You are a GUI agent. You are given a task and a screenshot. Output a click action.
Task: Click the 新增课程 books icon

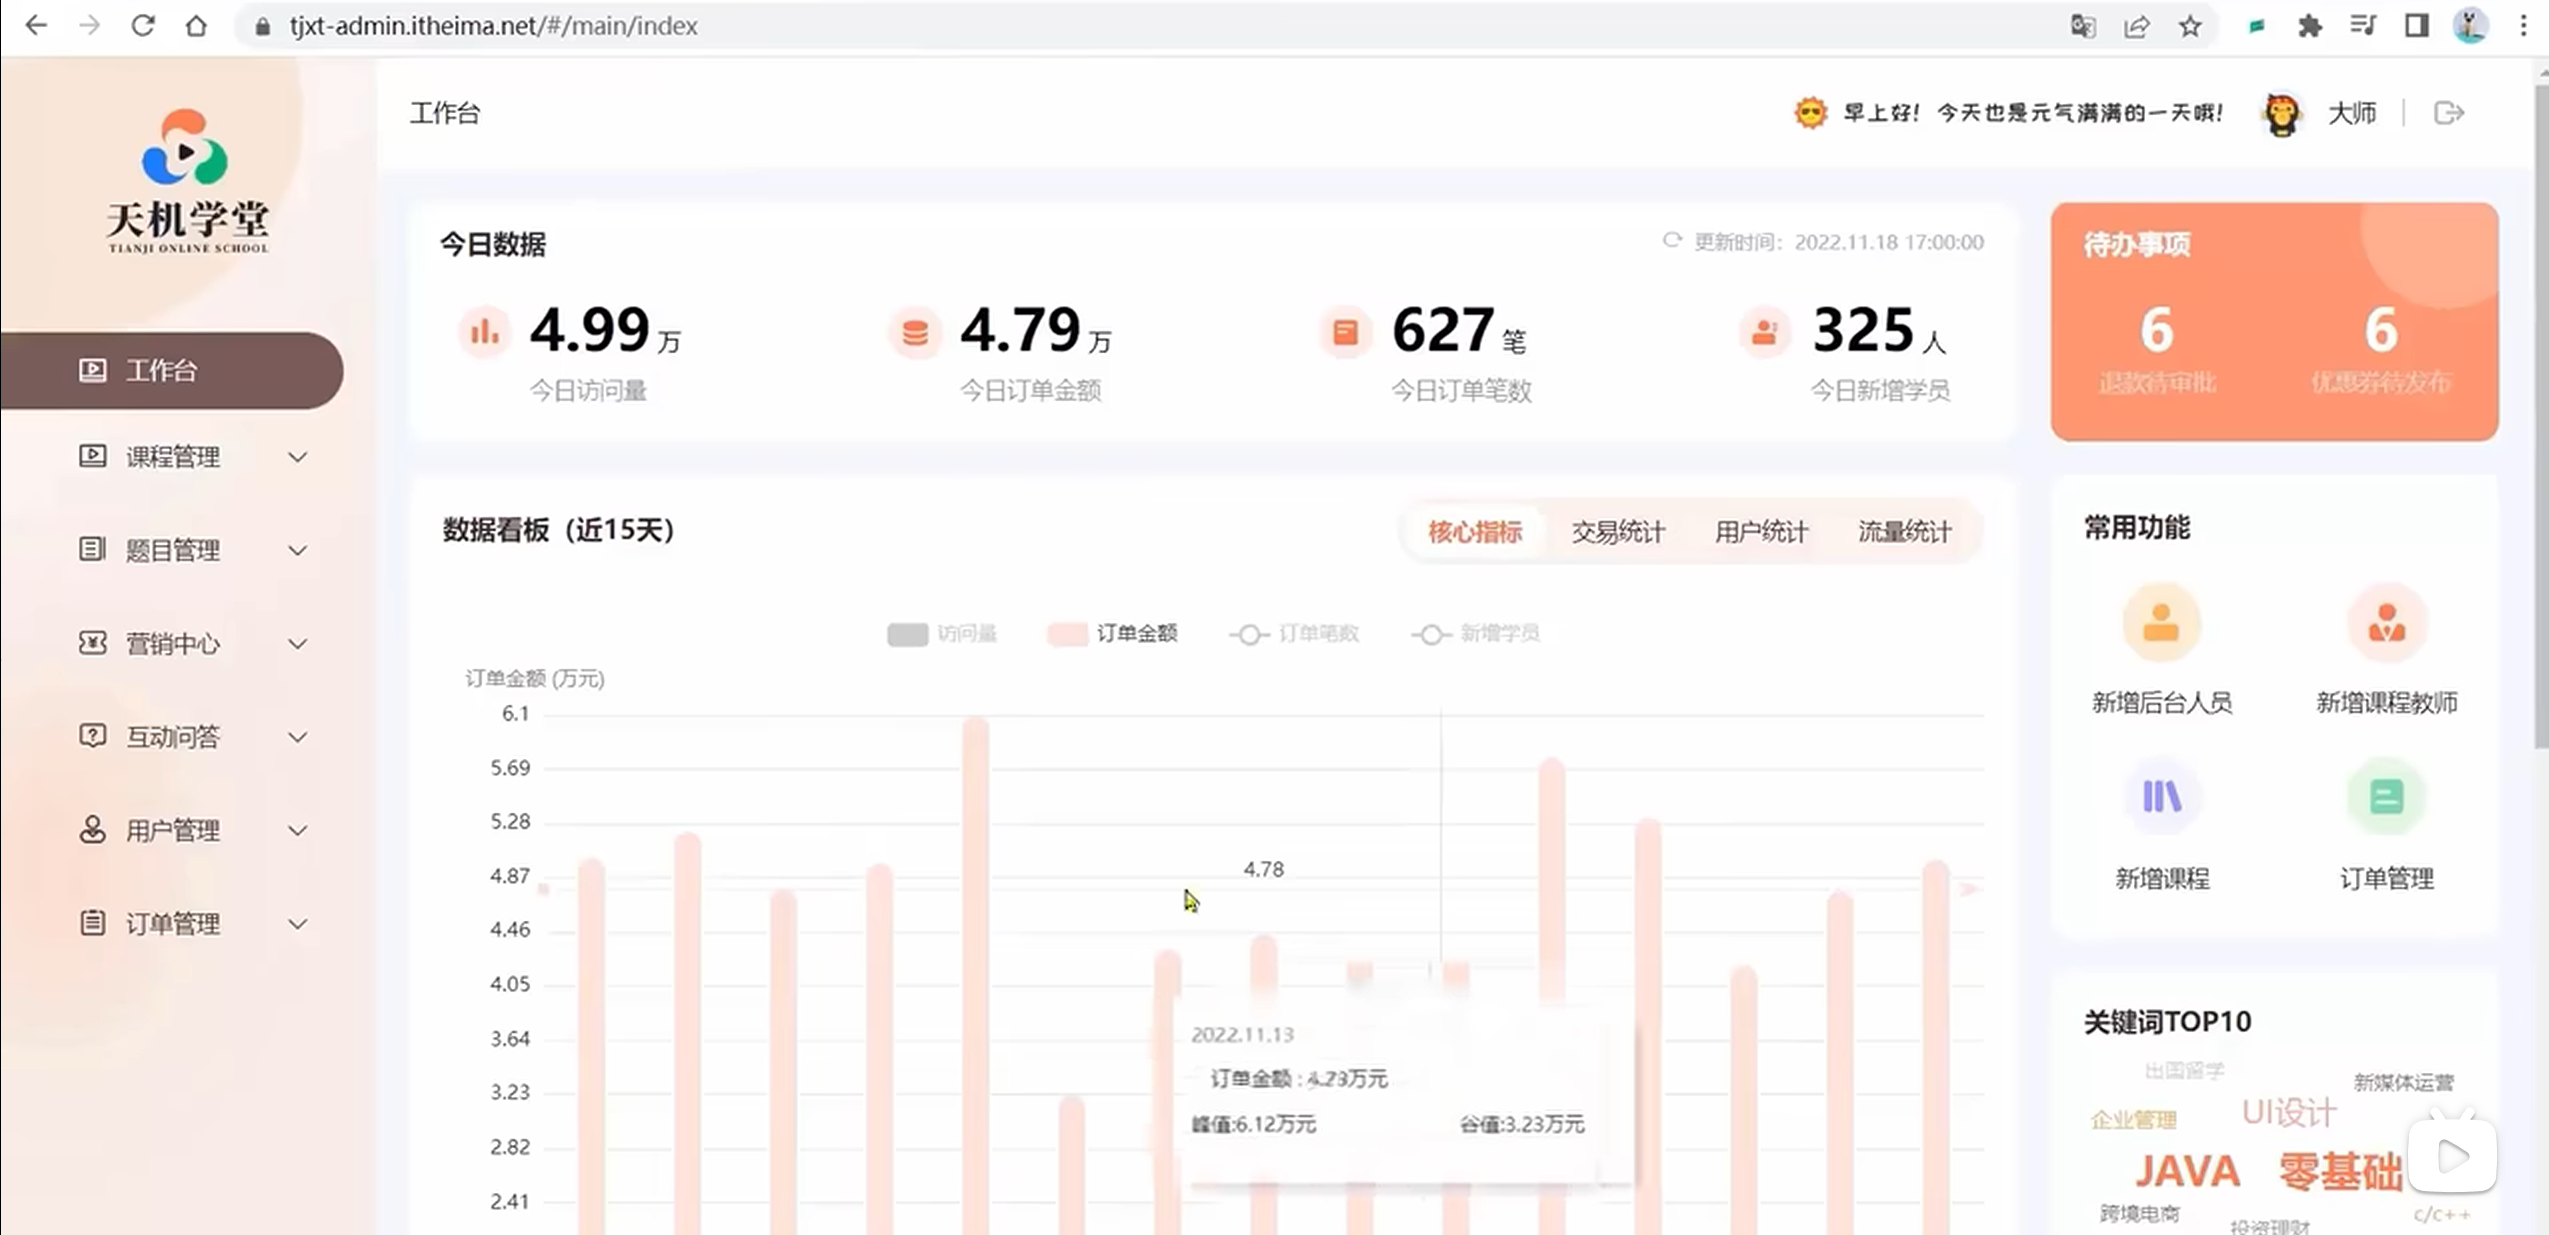(2160, 797)
